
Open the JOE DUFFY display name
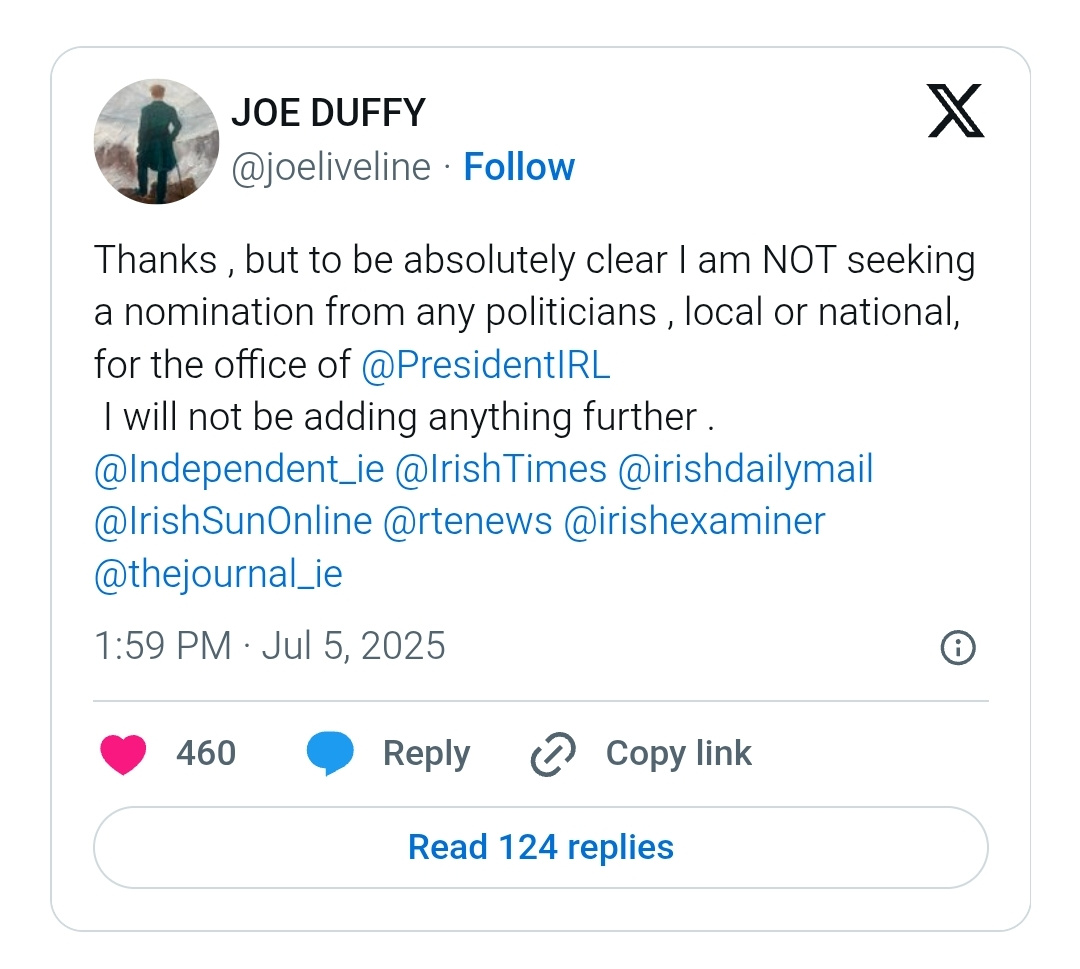tap(329, 113)
